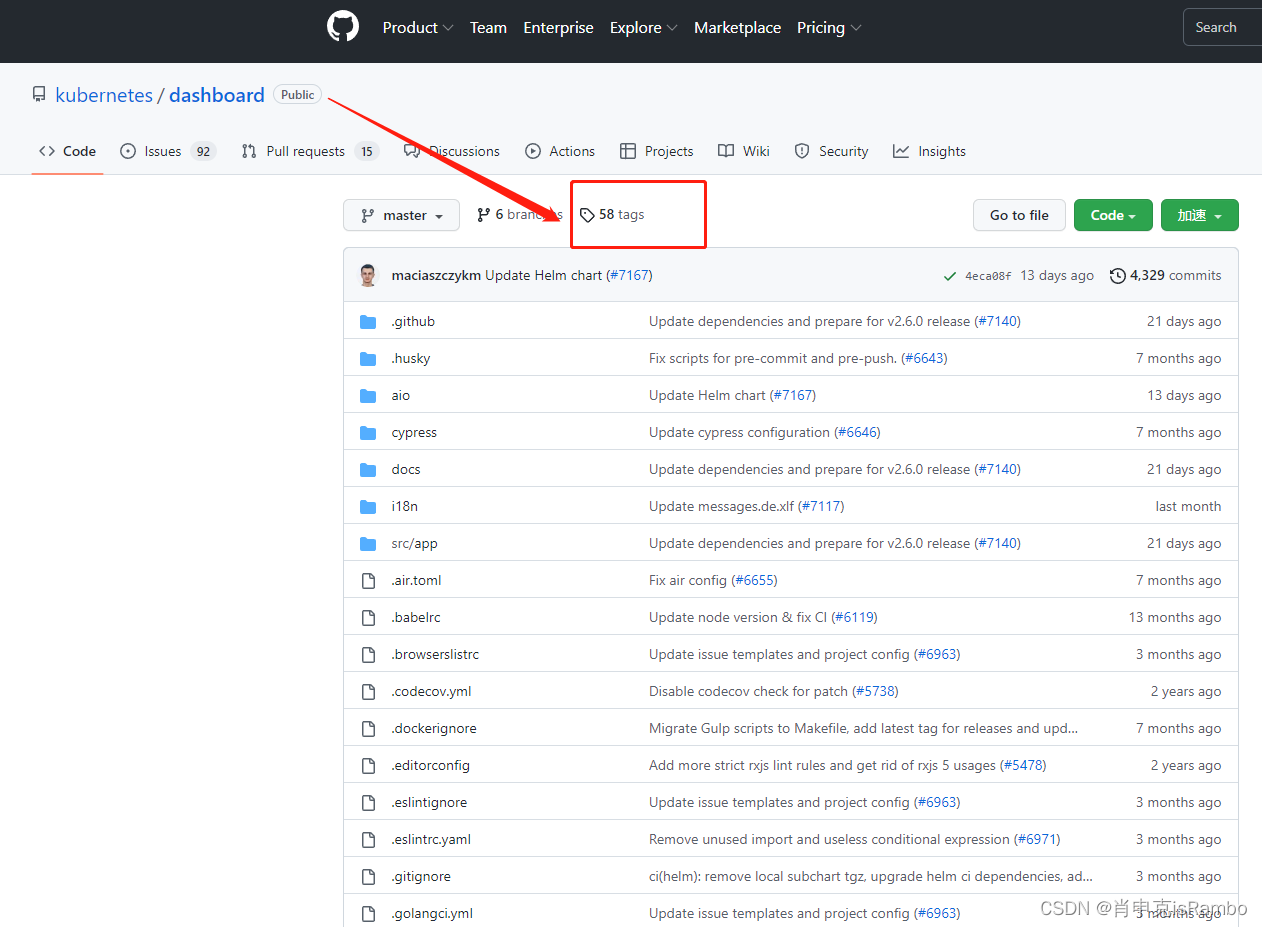Click the .gitignore file icon
Viewport: 1262px width, 927px height.
click(368, 877)
